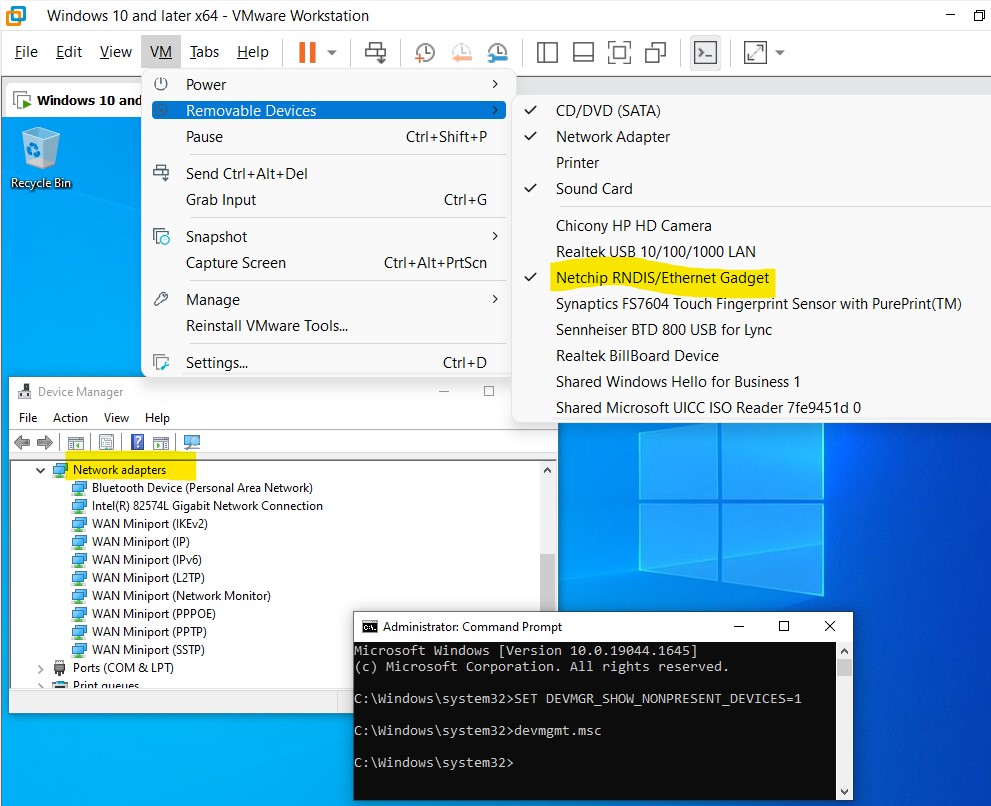Image resolution: width=991 pixels, height=806 pixels.
Task: Open the Edit menu in VMware
Action: click(x=68, y=52)
